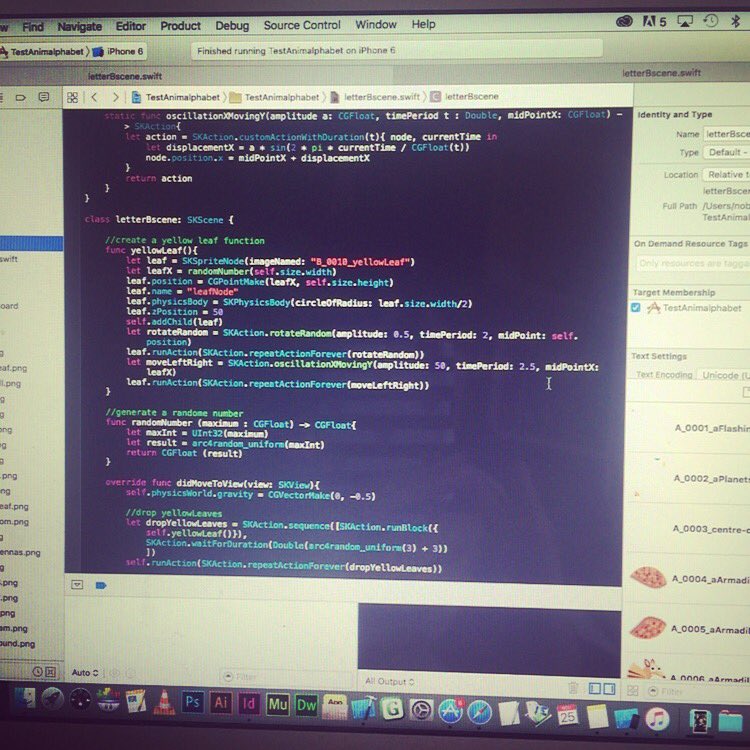750x750 pixels.
Task: Open the related items grid menu
Action: [73, 98]
